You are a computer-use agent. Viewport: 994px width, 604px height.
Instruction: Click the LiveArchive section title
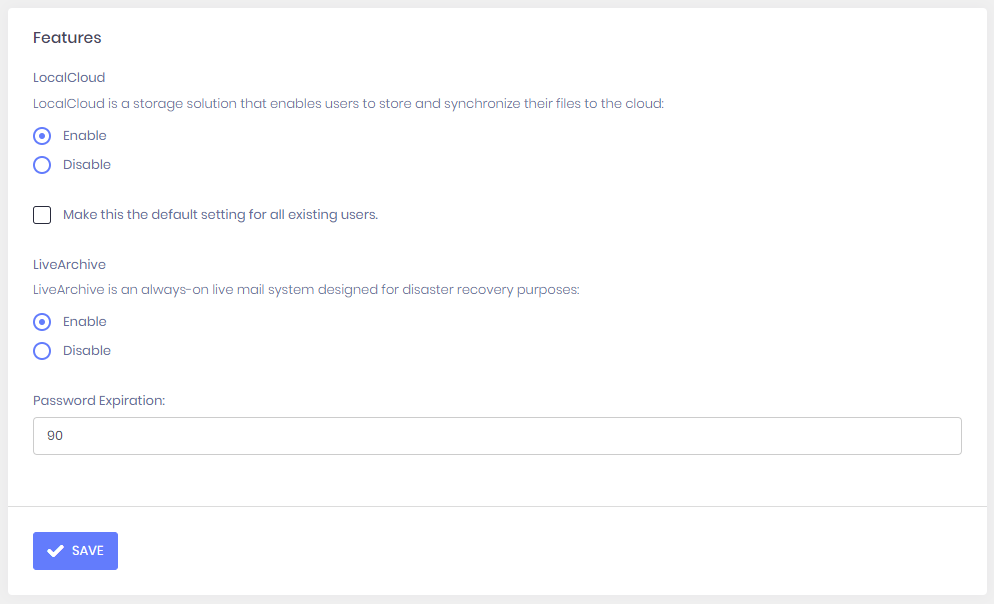[x=69, y=264]
